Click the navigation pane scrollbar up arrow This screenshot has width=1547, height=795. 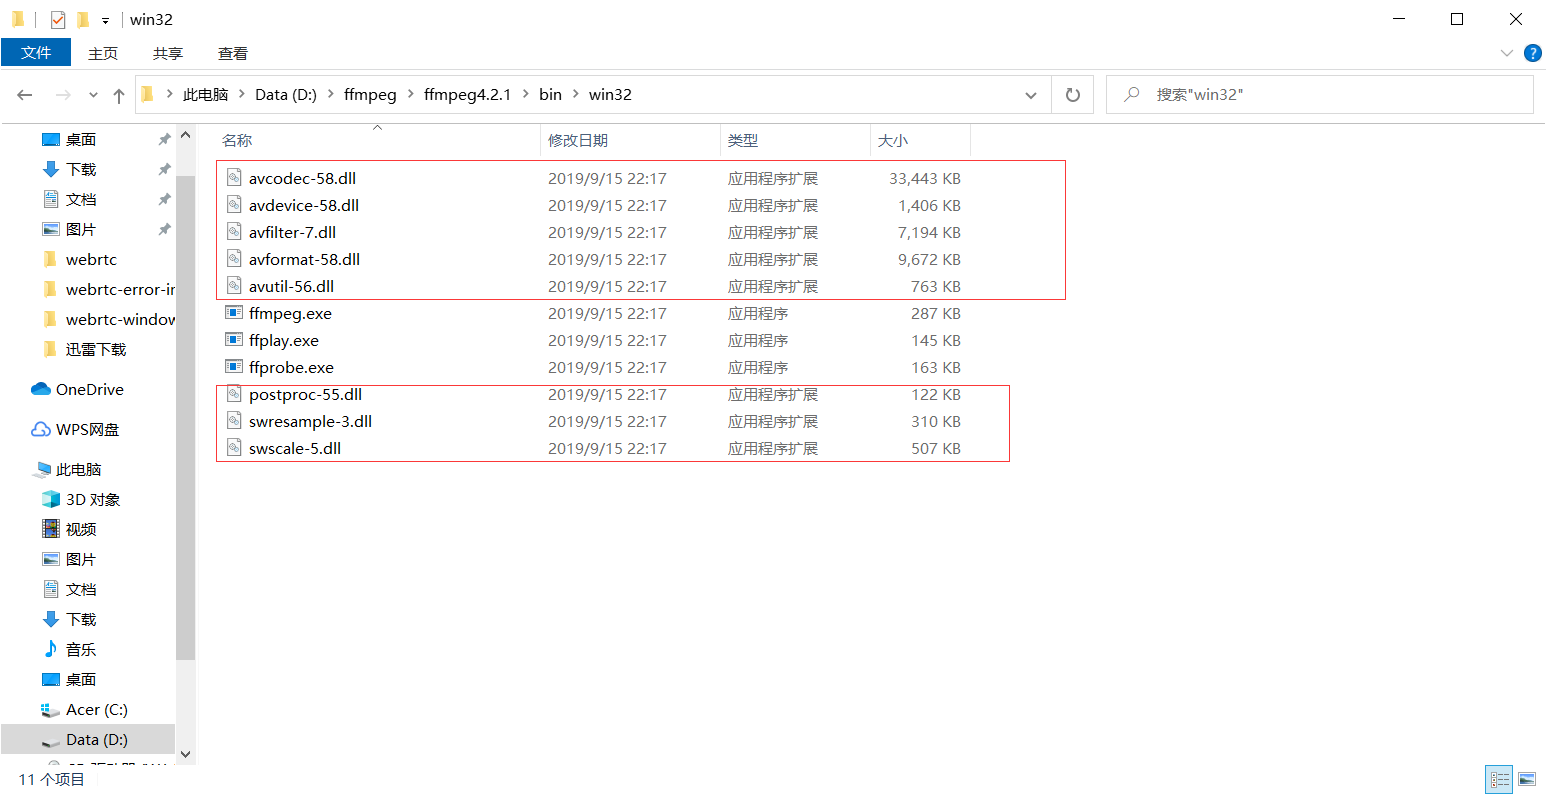pyautogui.click(x=185, y=135)
